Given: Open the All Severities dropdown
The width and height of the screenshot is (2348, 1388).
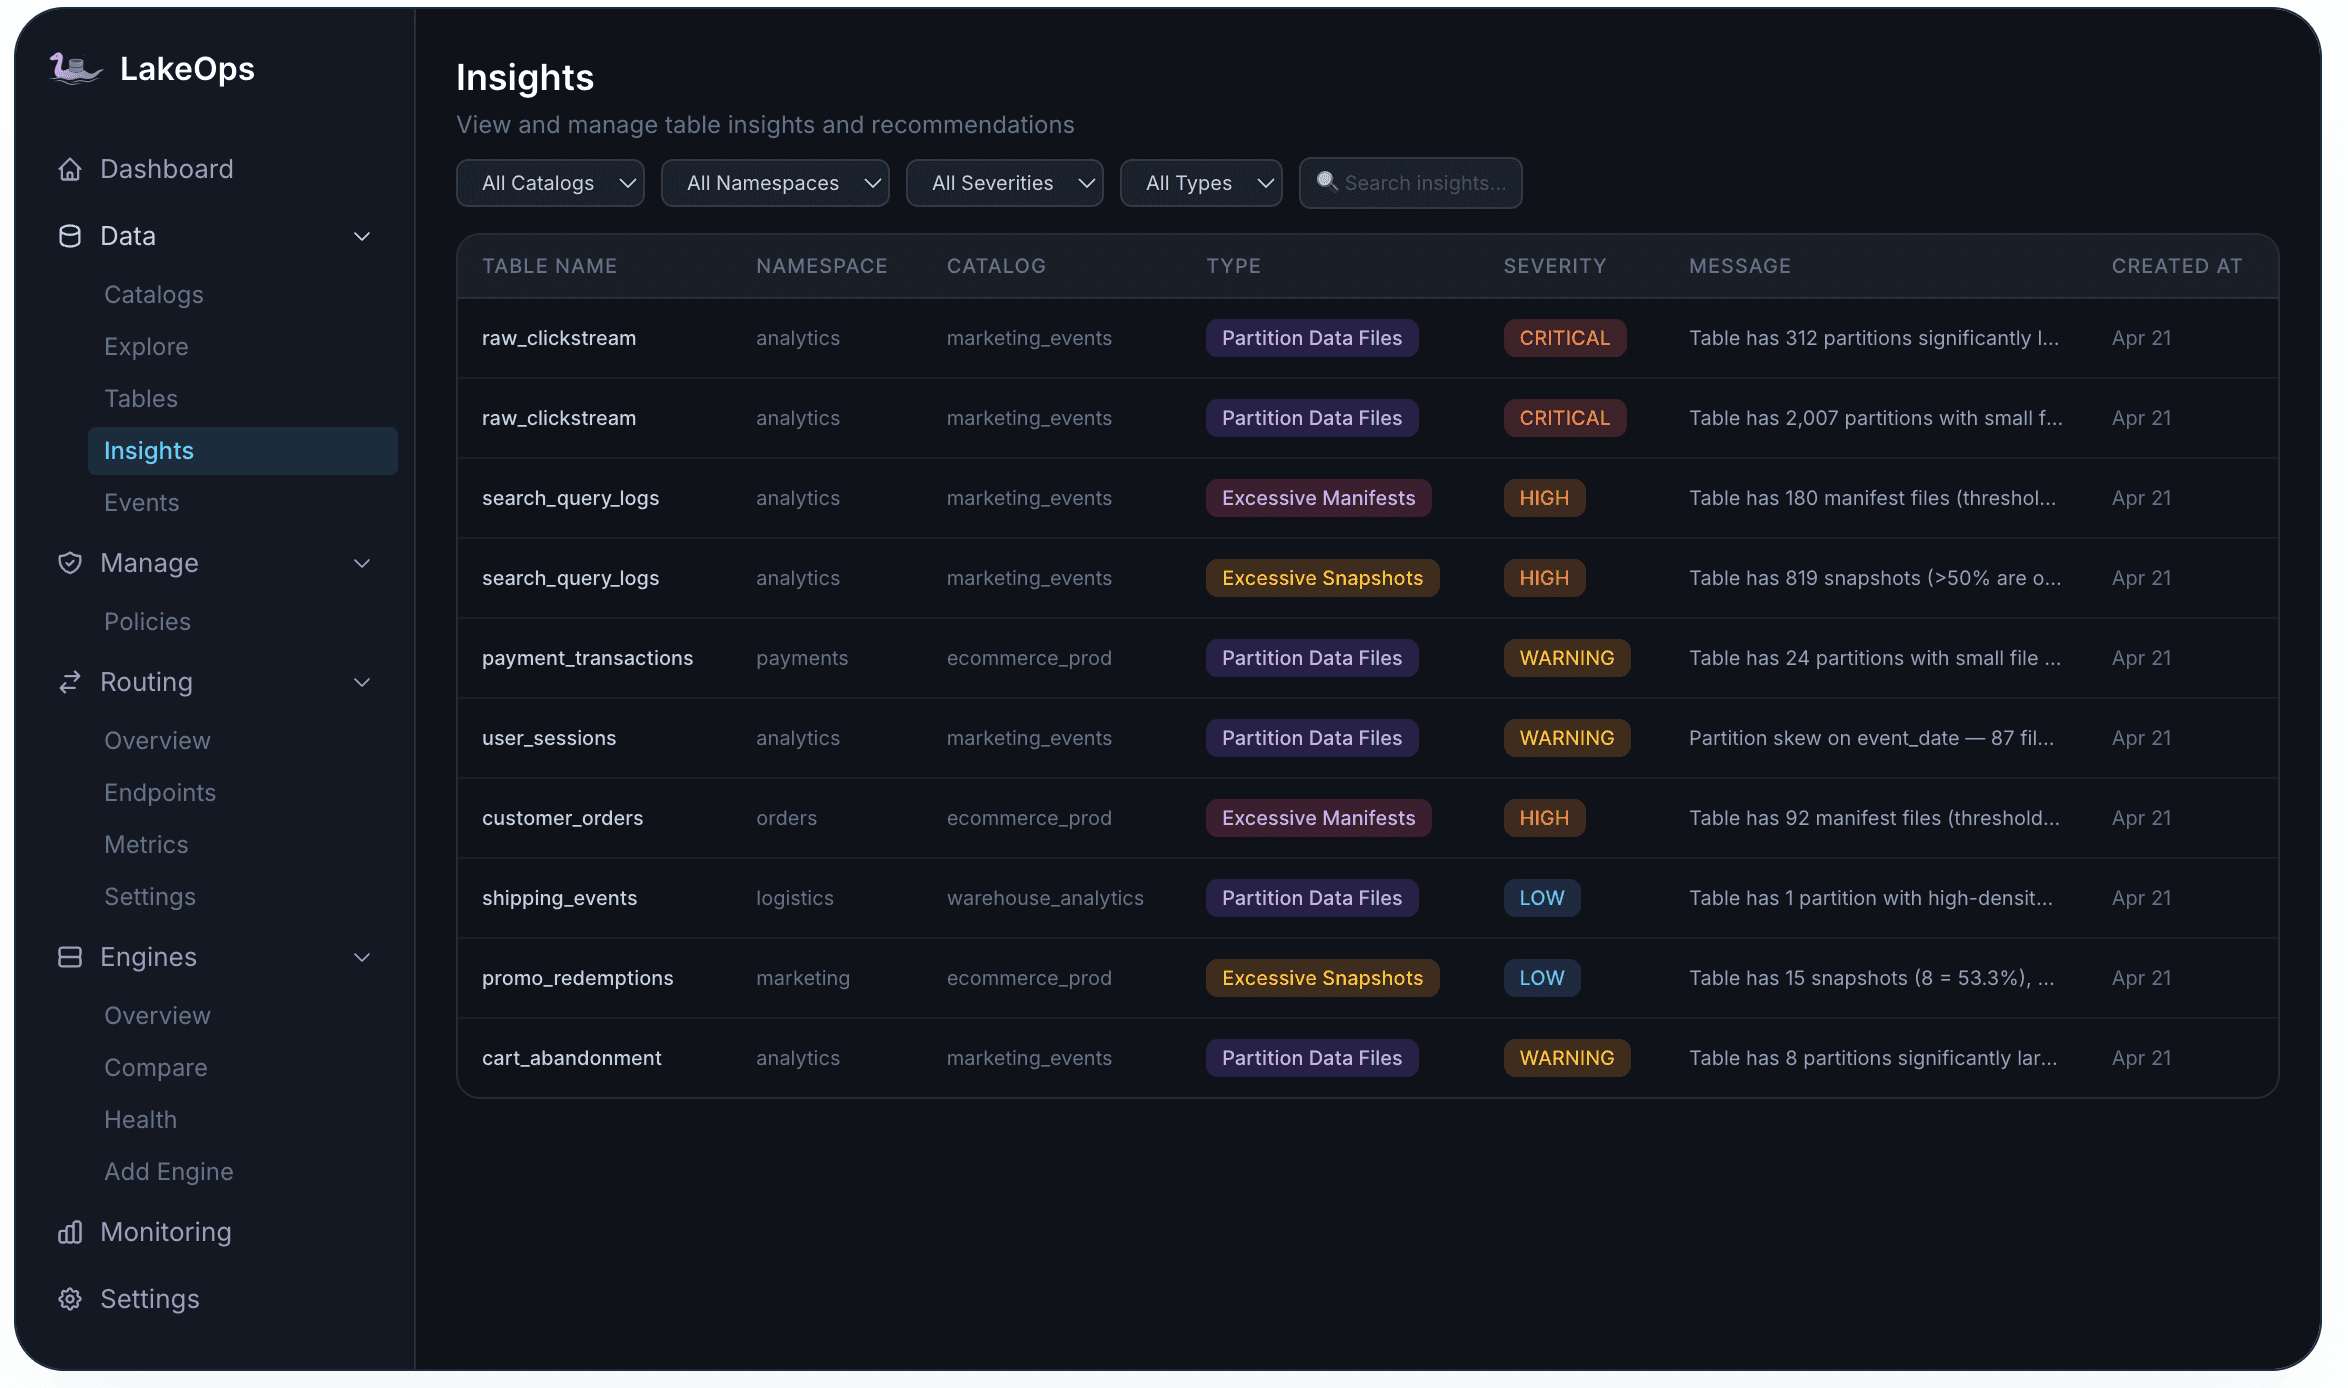Looking at the screenshot, I should [1004, 183].
